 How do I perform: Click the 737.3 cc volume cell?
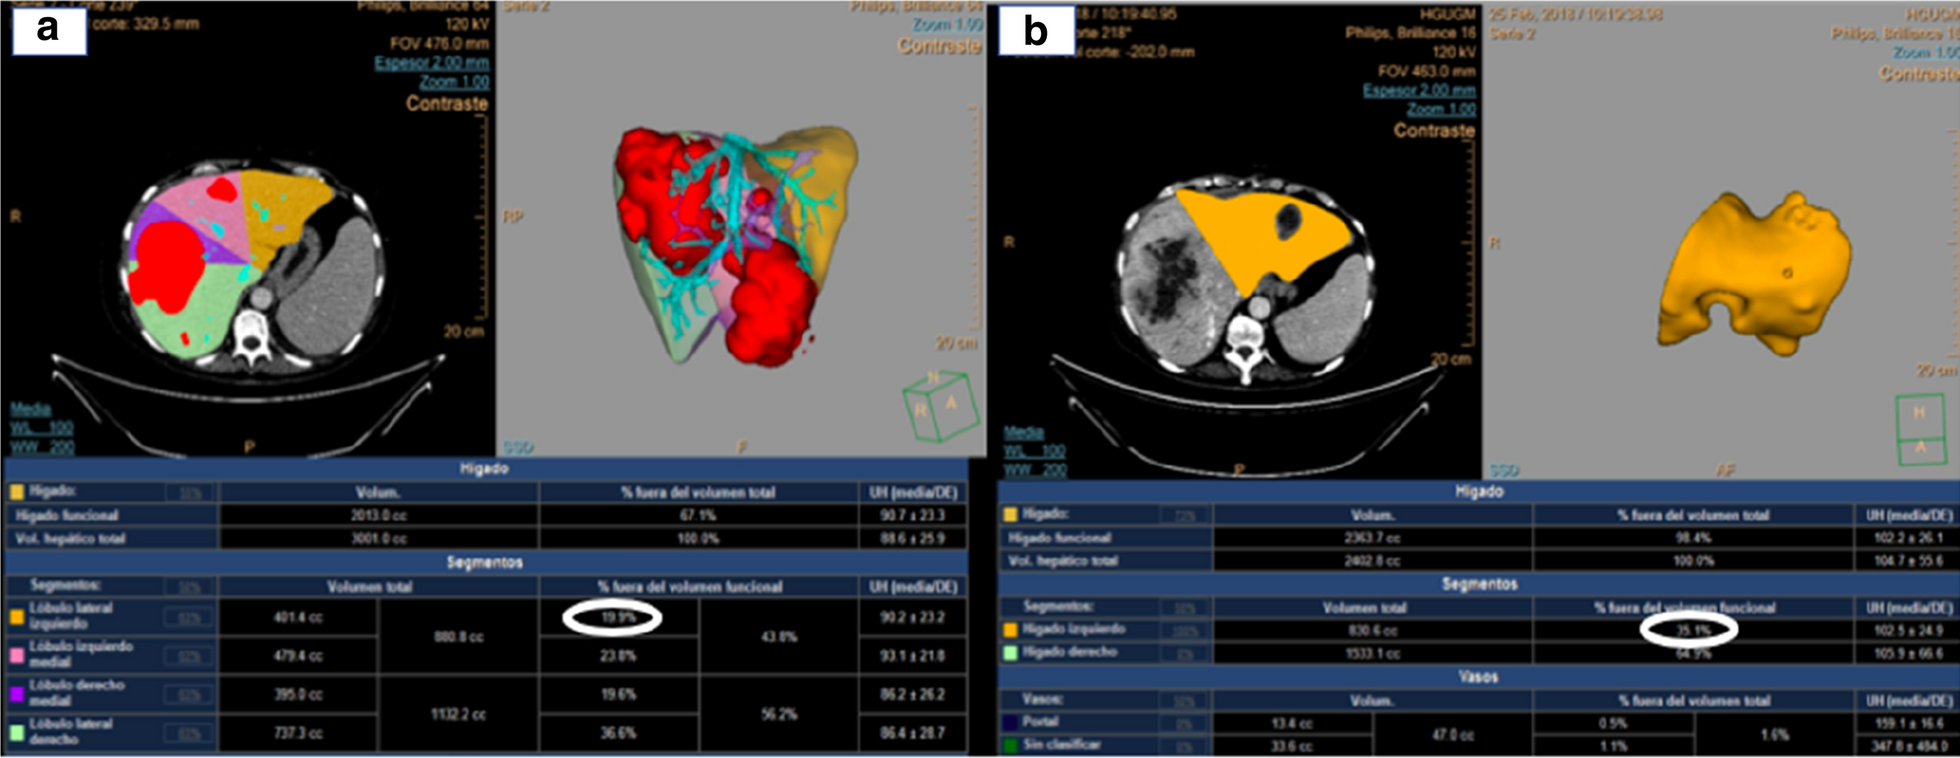298,733
